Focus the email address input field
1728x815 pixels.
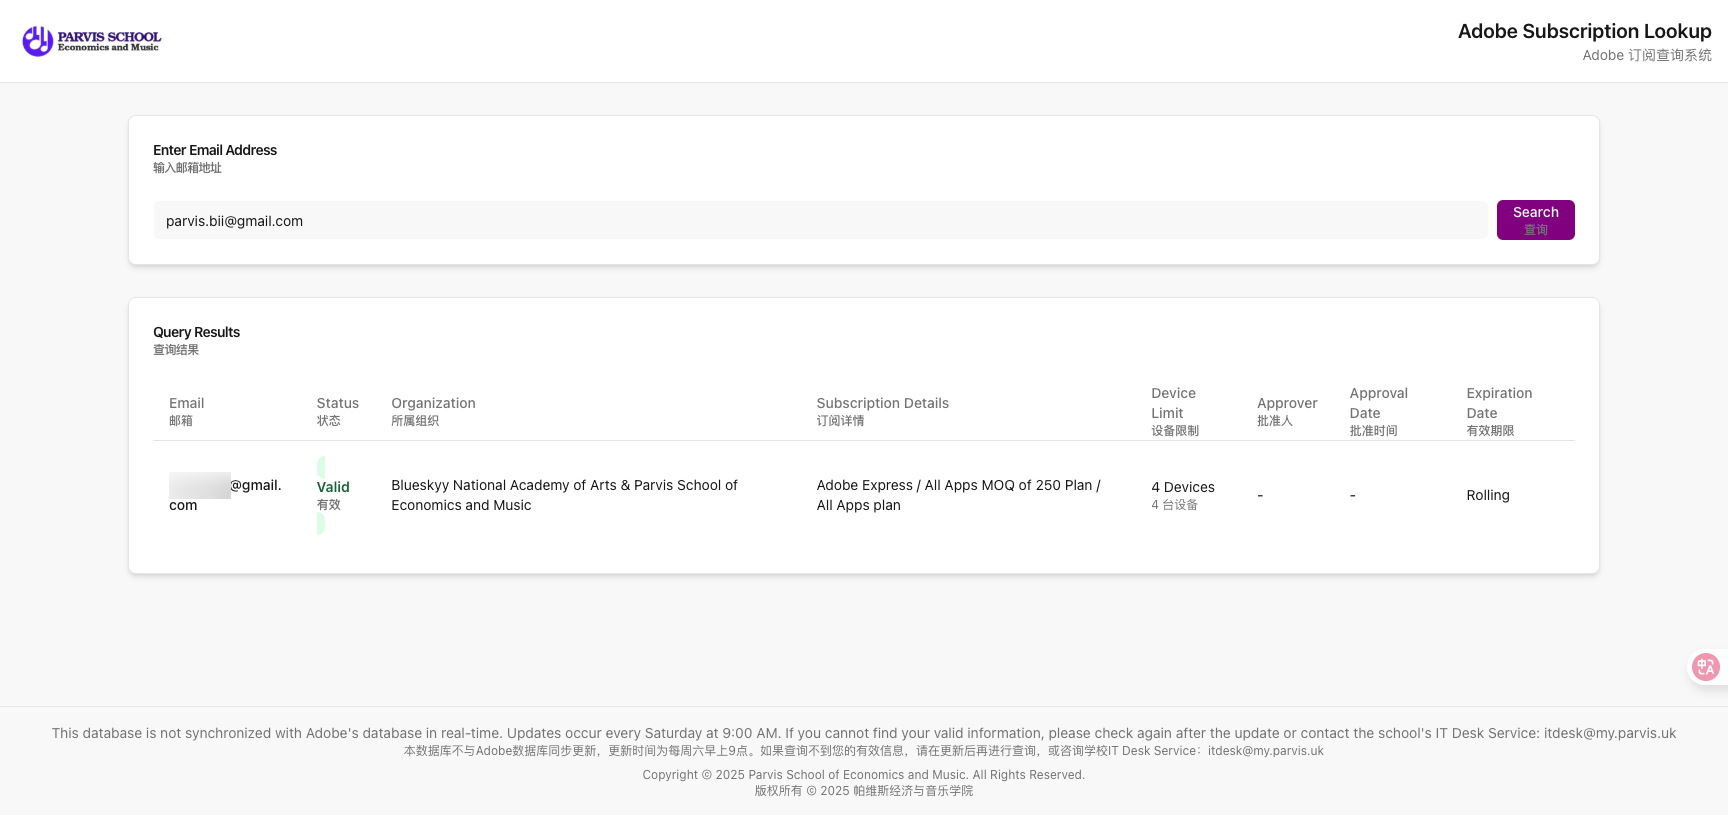tap(820, 221)
